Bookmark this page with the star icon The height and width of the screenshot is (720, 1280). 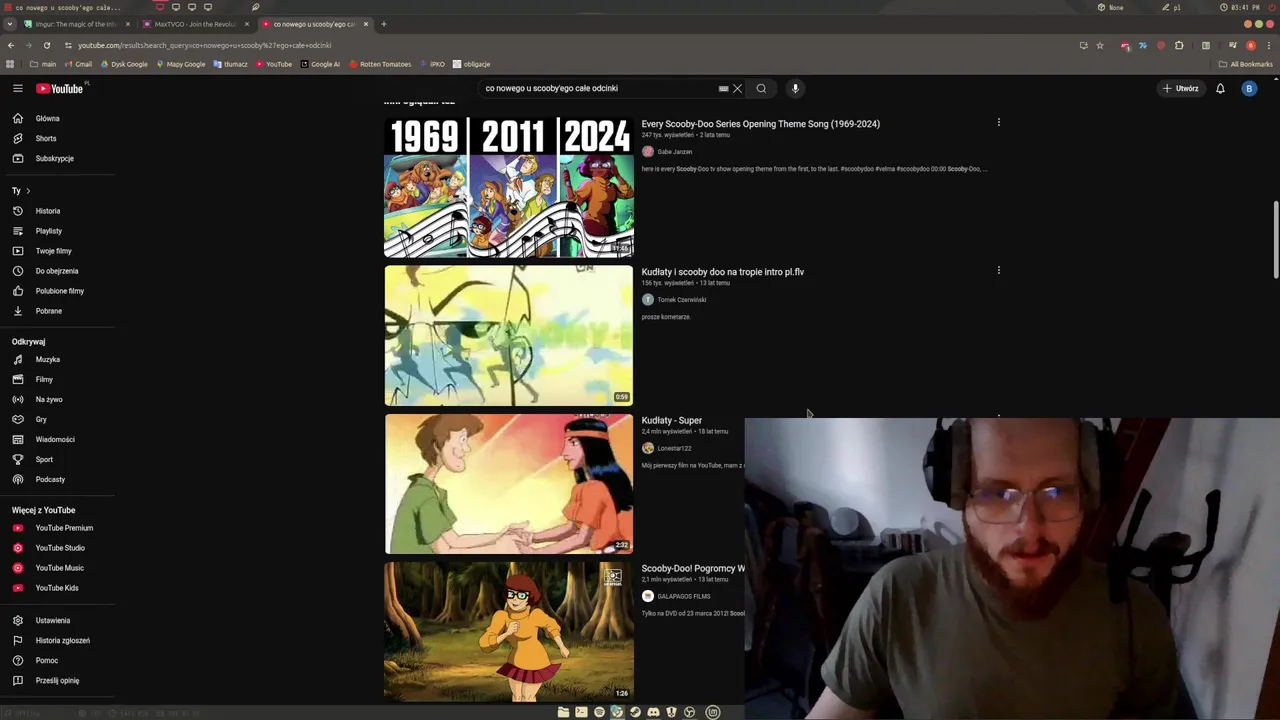(1100, 45)
